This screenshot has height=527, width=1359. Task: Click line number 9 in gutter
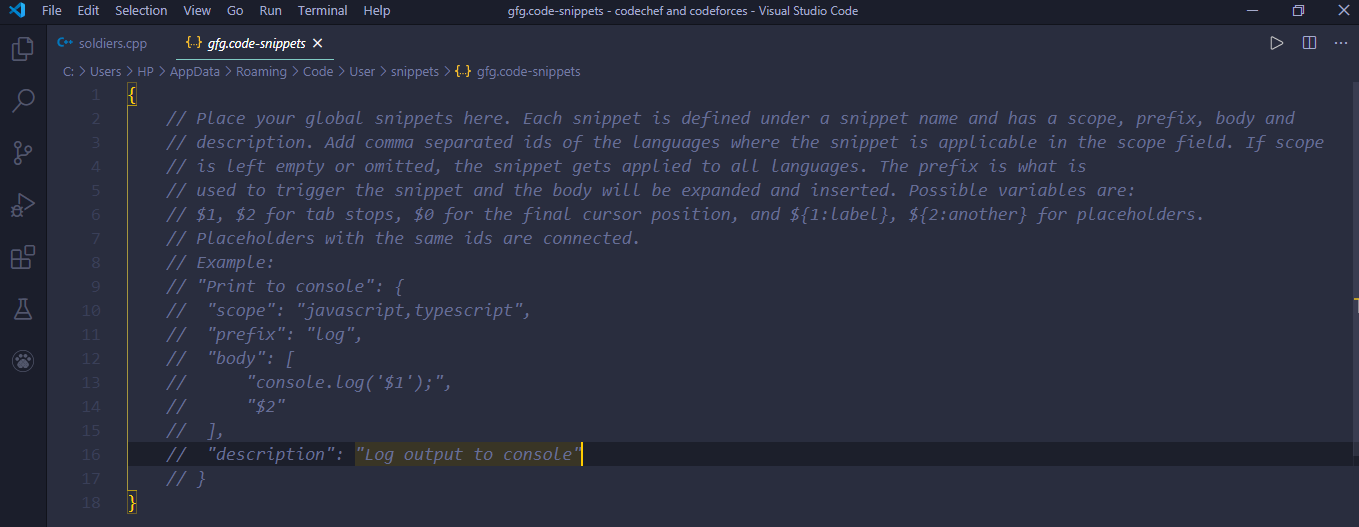click(95, 286)
